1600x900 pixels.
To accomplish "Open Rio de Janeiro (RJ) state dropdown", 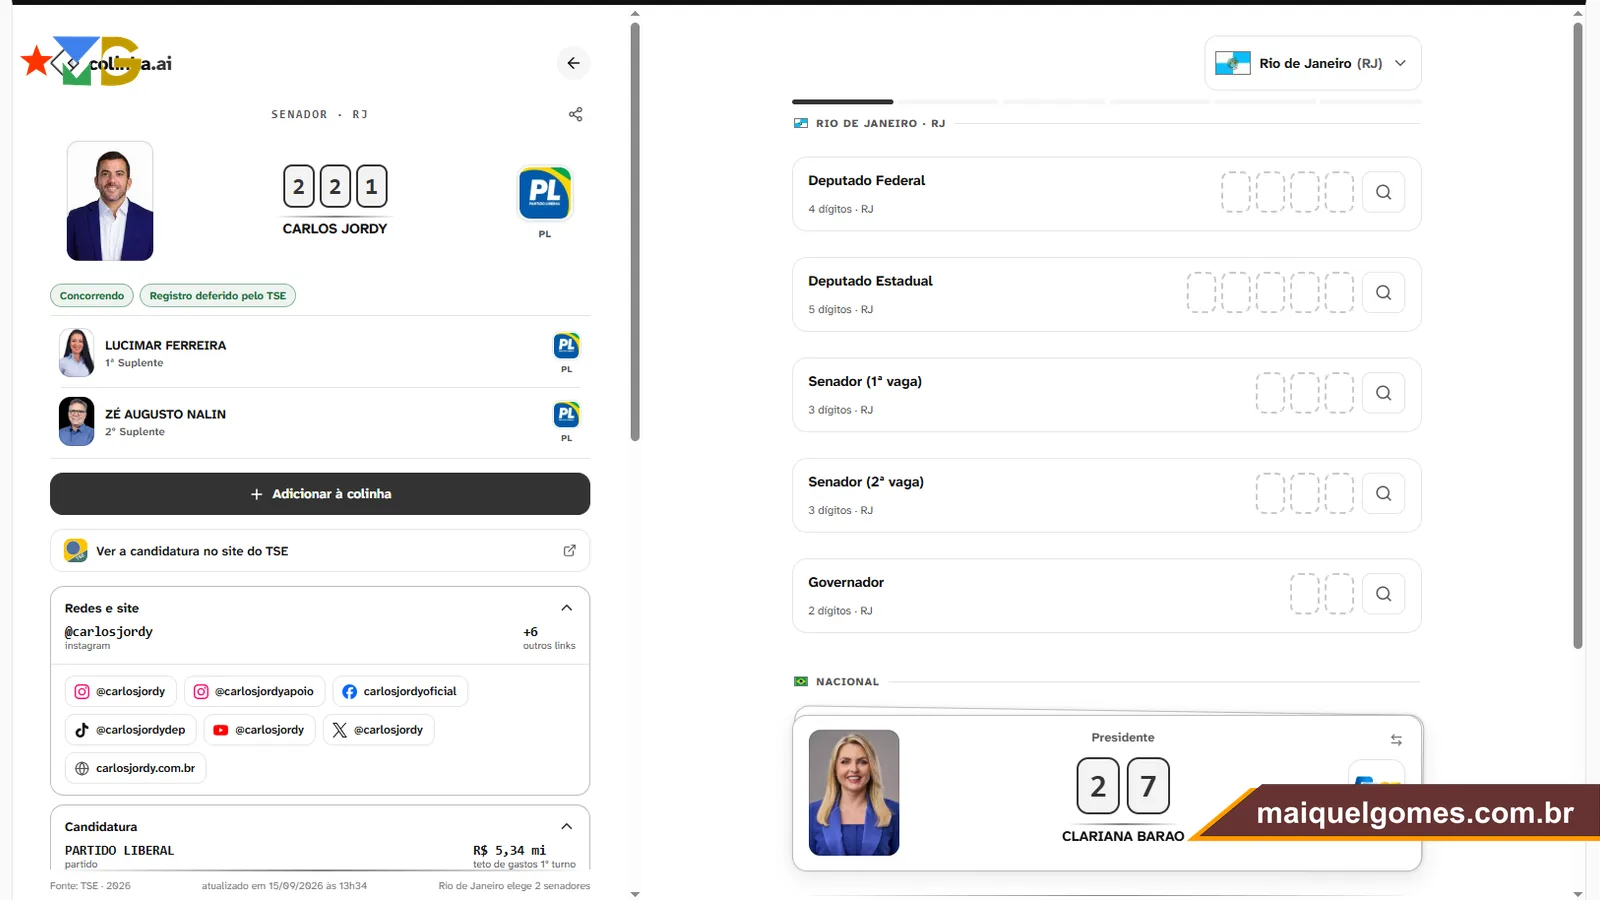I will click(1313, 63).
